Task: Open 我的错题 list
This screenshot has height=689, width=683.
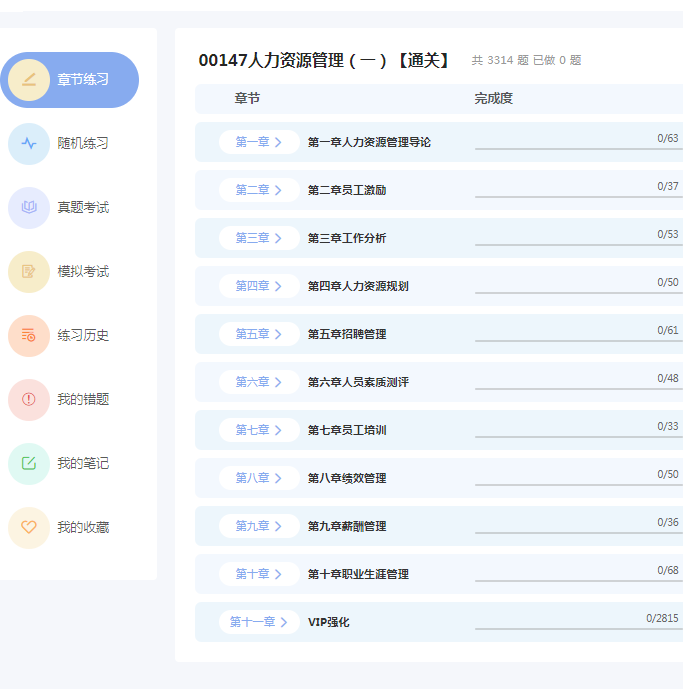Action: [x=83, y=399]
